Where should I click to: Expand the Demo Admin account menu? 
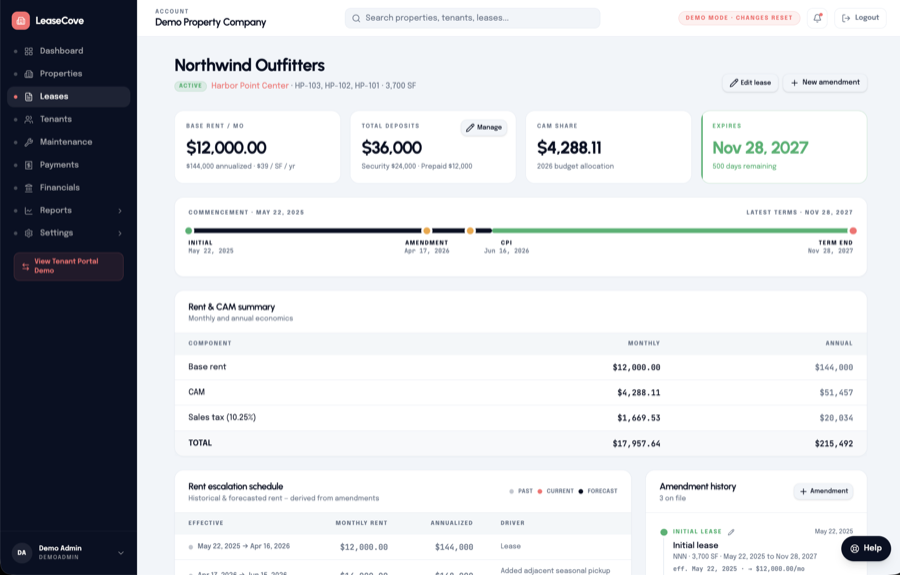[x=121, y=553]
